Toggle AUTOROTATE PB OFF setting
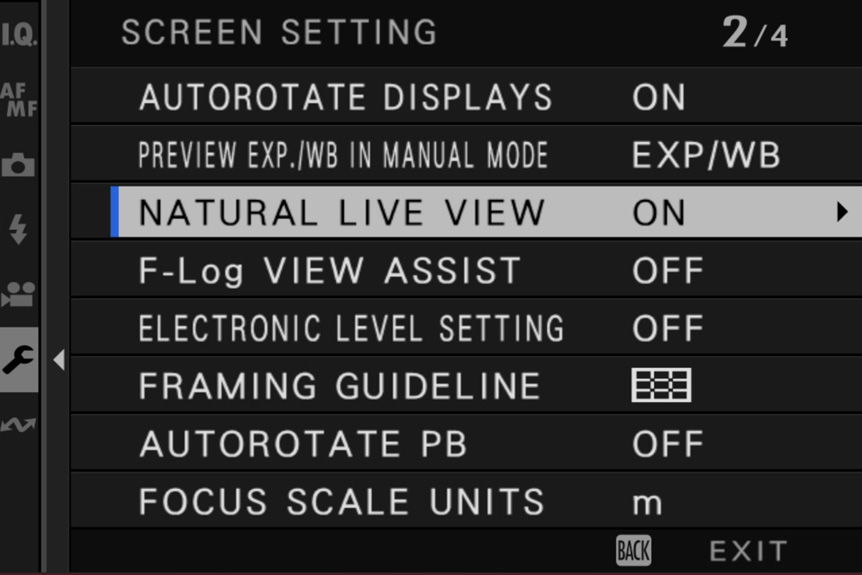Screen dimensions: 862x575 point(667,444)
